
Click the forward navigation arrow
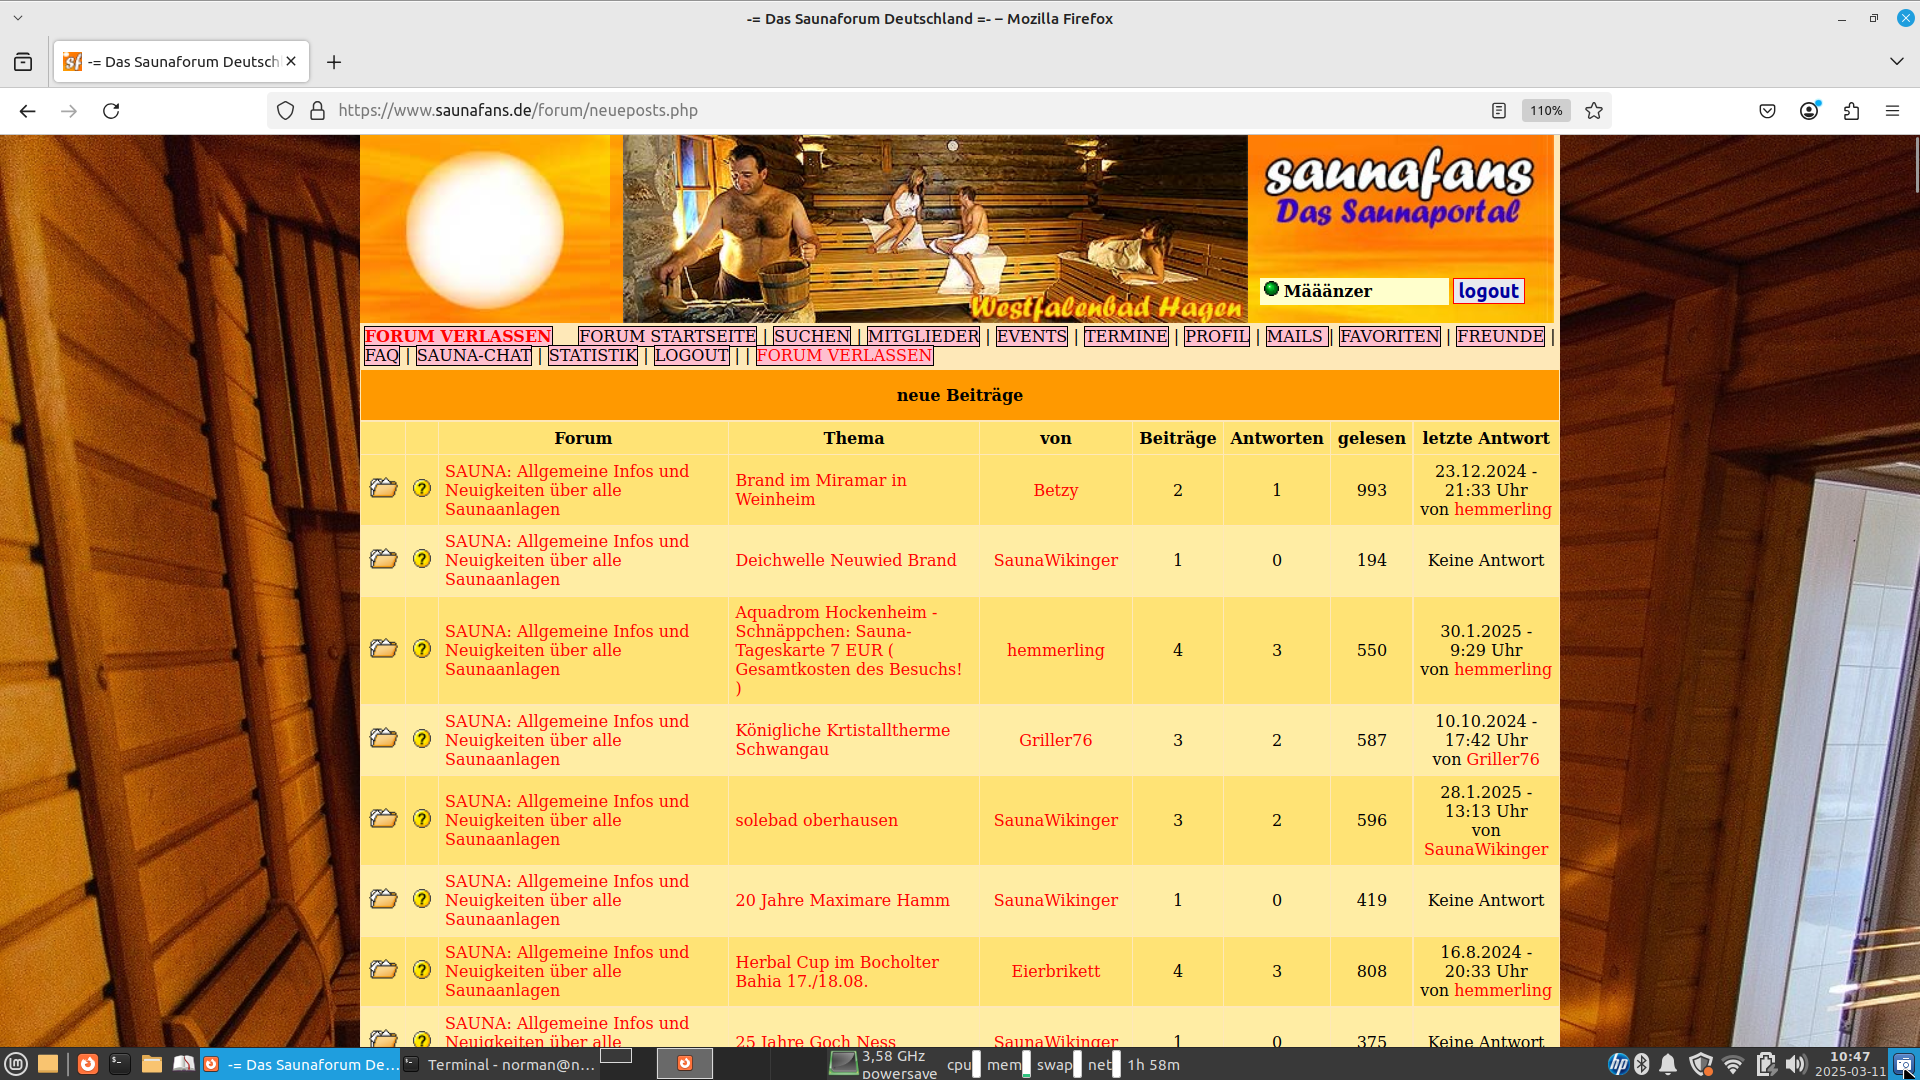(x=69, y=111)
